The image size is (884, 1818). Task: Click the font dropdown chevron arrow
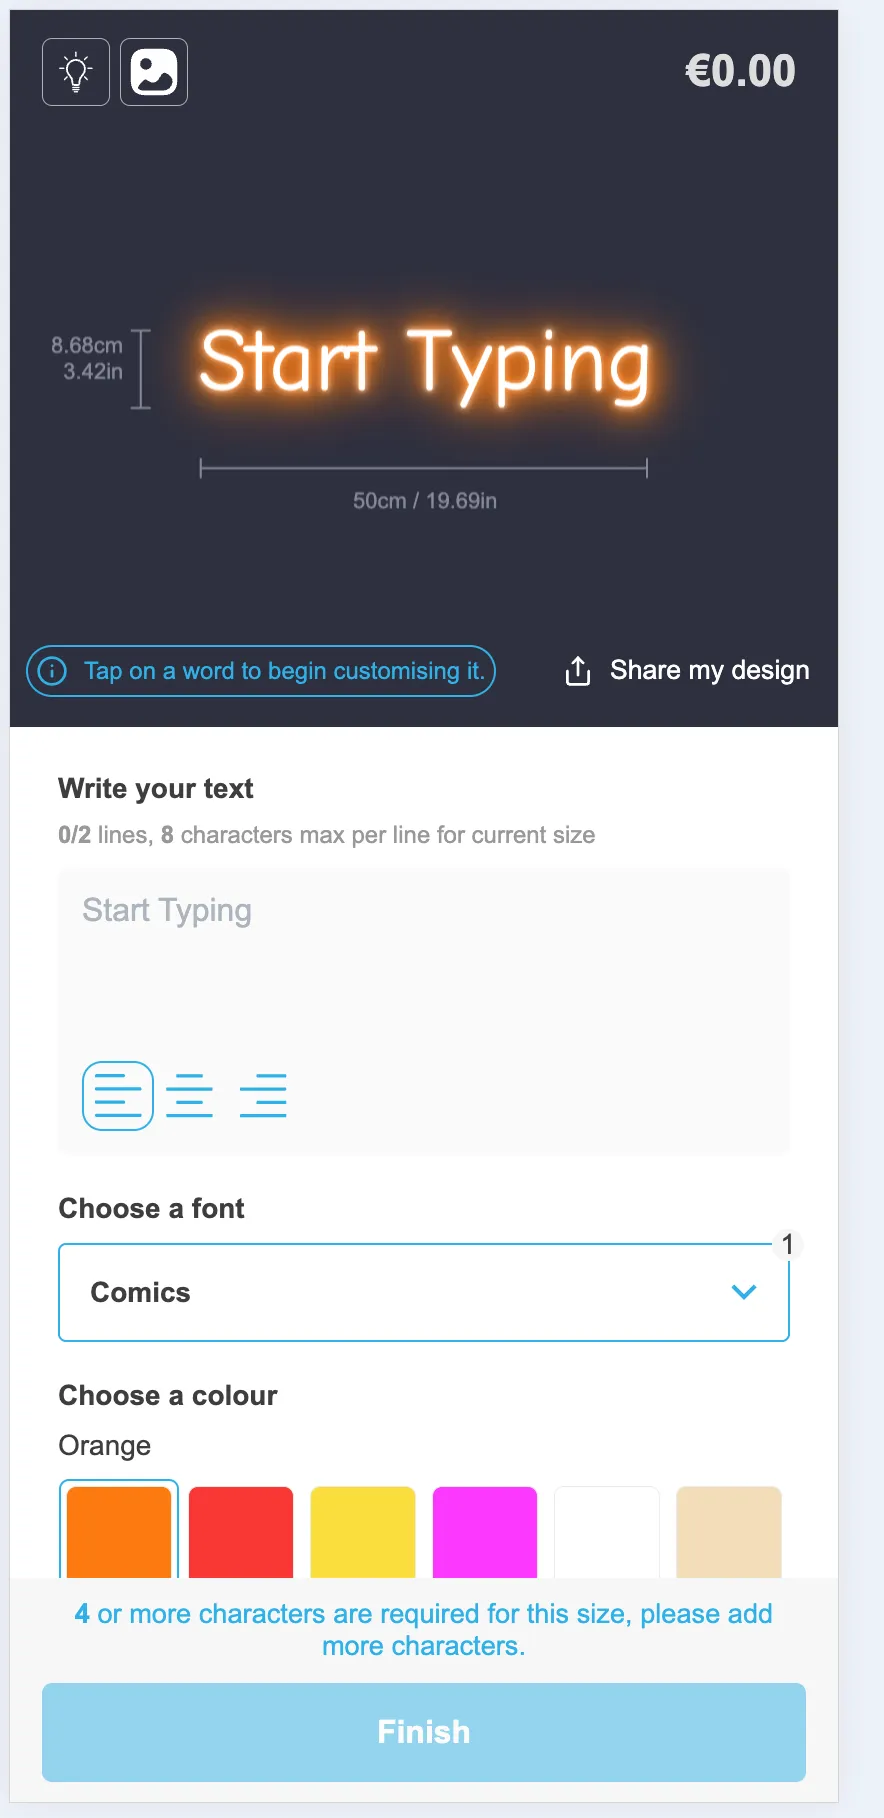(744, 1292)
